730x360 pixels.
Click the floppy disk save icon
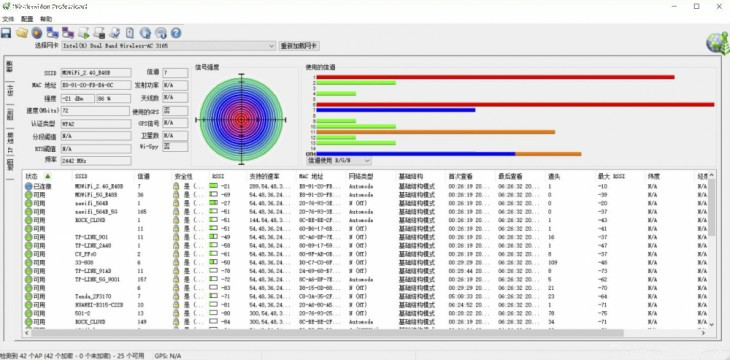(6, 33)
